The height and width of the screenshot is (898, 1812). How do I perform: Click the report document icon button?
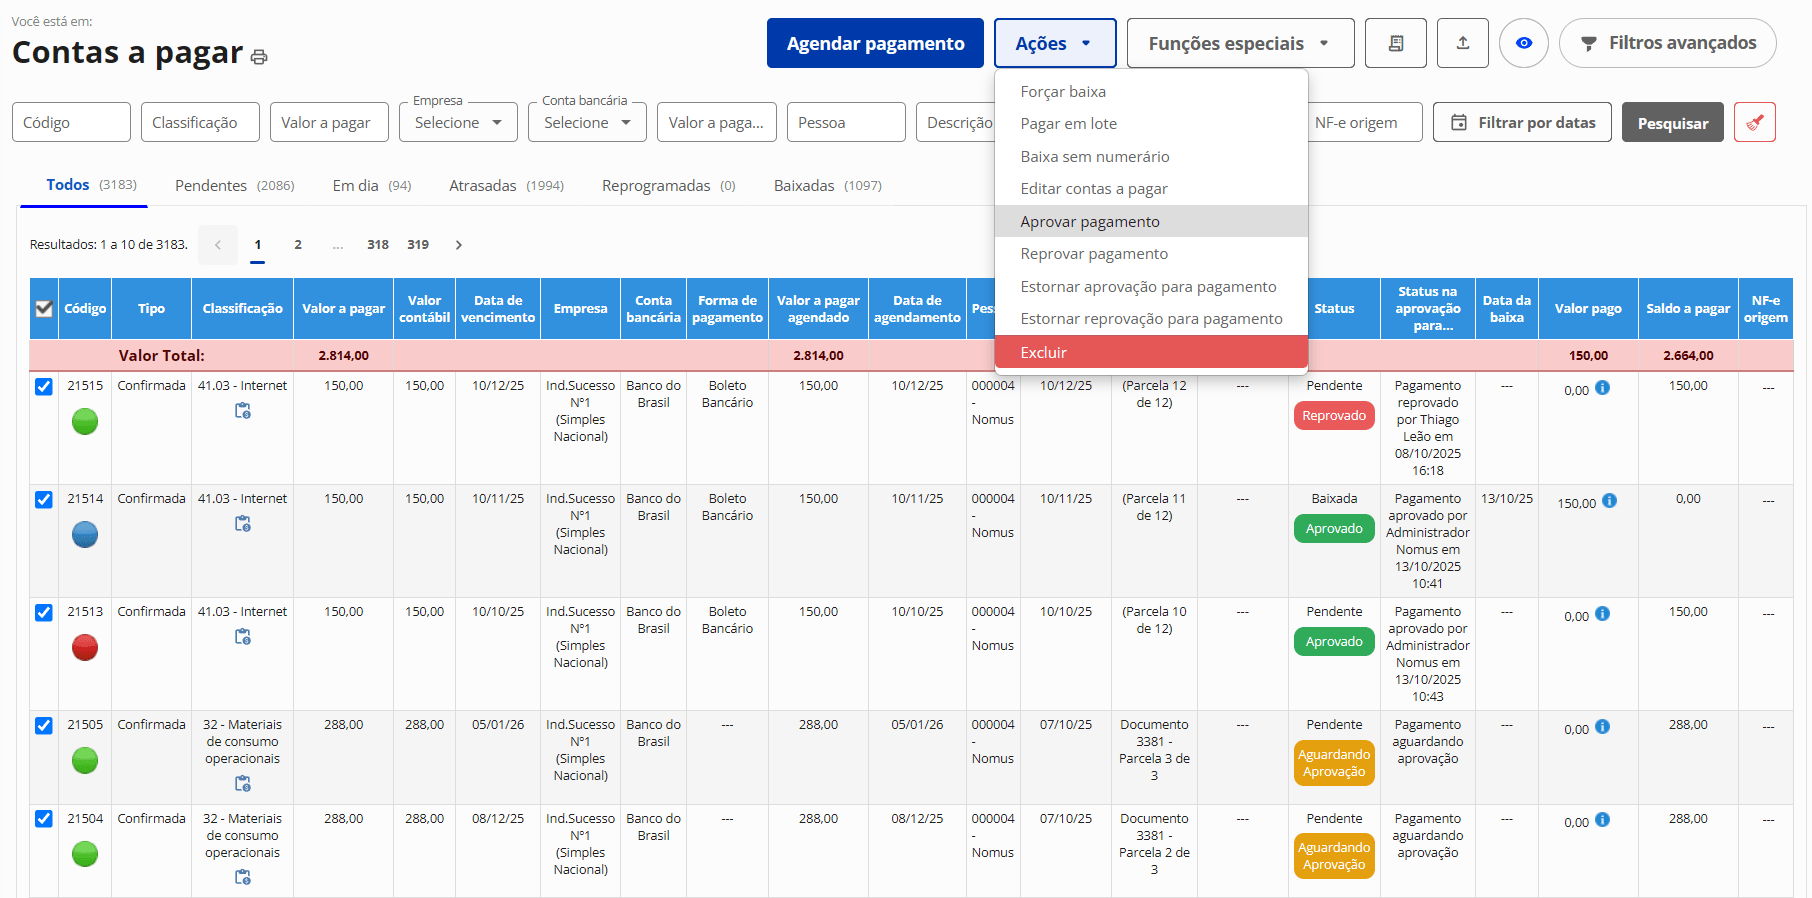point(1395,43)
